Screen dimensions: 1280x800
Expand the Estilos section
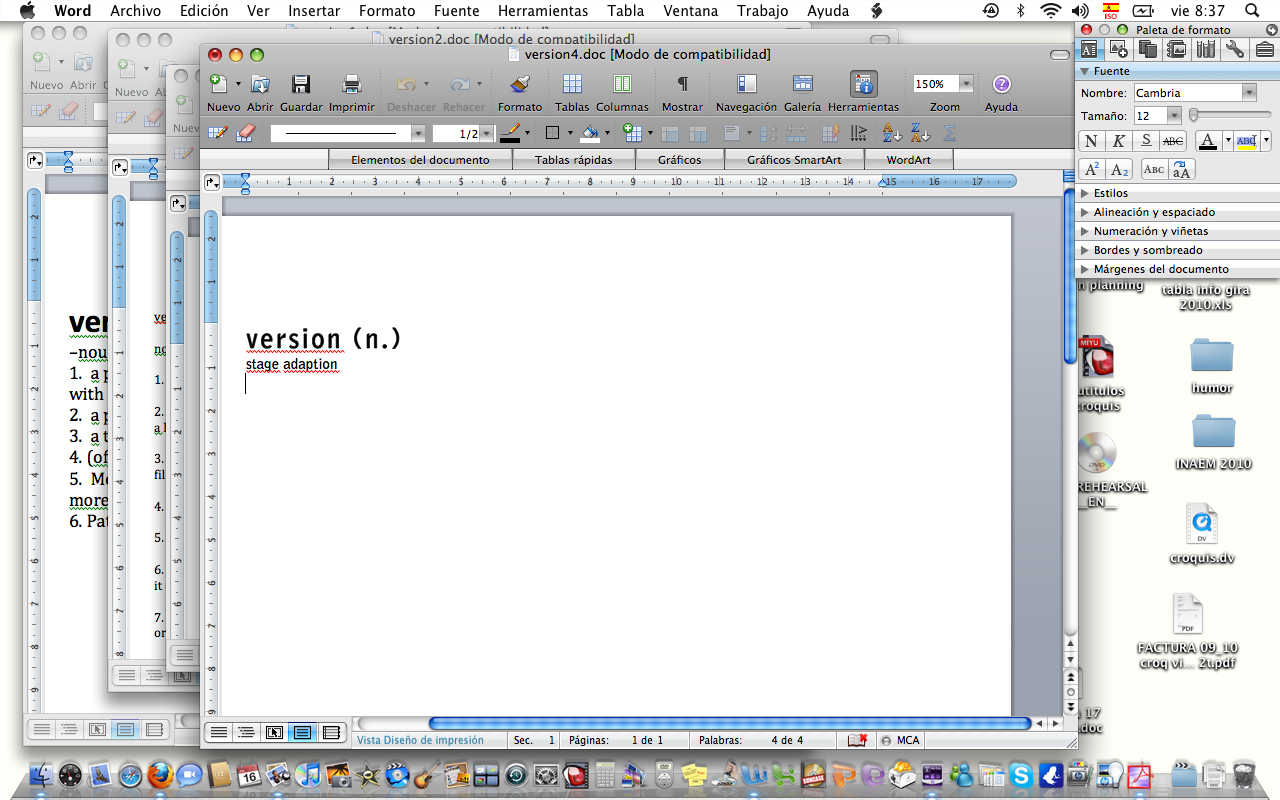(x=1110, y=193)
